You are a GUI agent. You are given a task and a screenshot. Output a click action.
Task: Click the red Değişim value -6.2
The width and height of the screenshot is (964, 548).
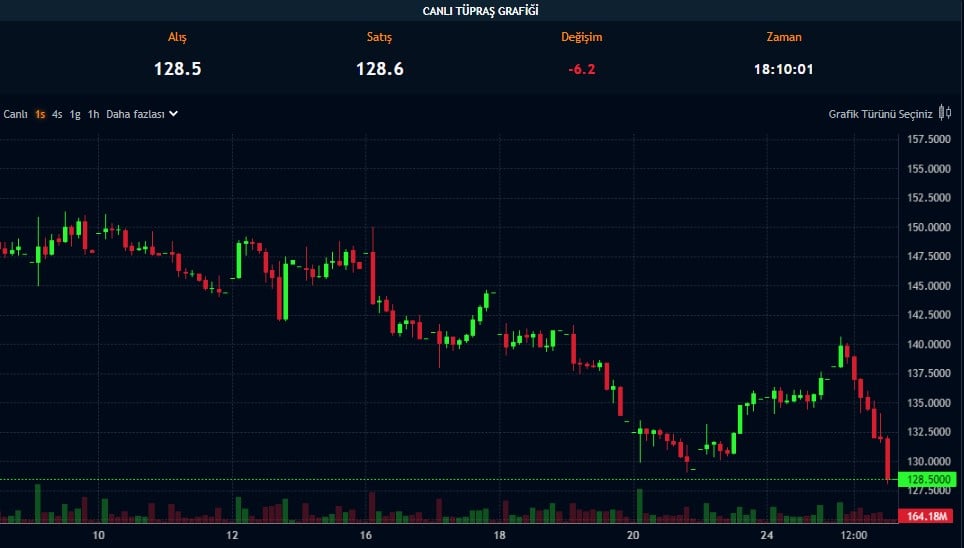tap(581, 69)
